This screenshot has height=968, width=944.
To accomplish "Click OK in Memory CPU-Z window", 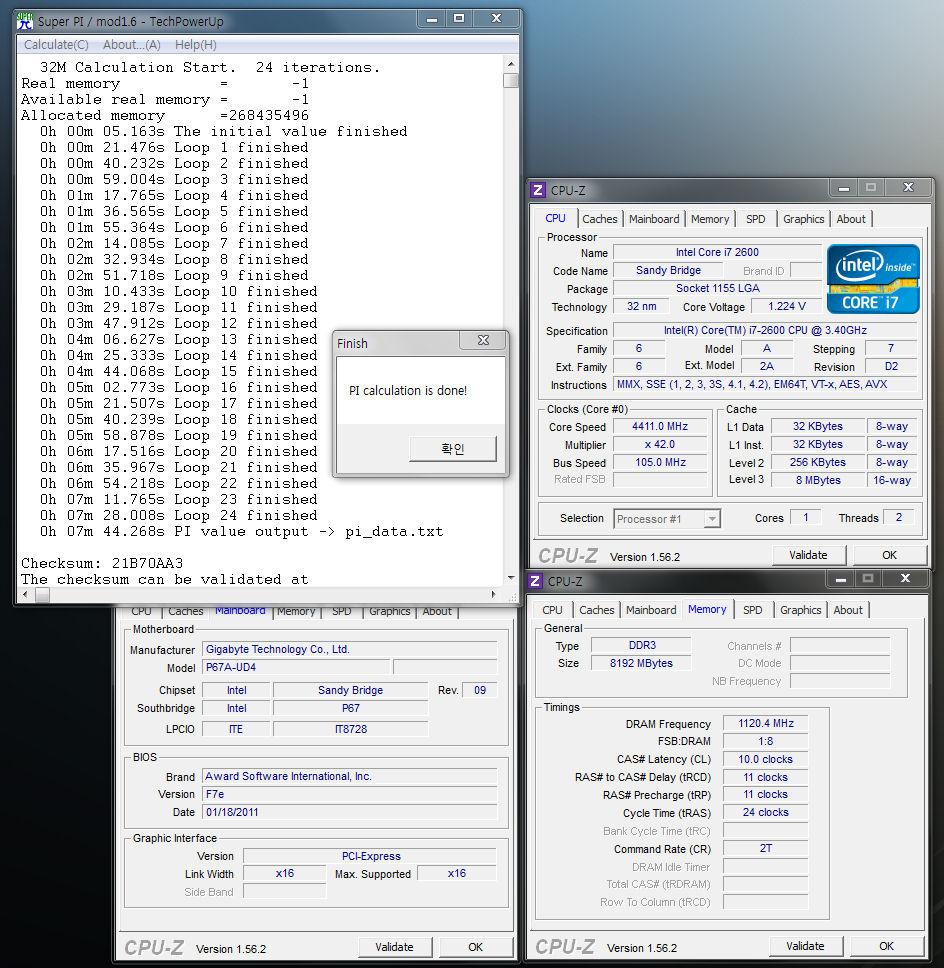I will 886,946.
